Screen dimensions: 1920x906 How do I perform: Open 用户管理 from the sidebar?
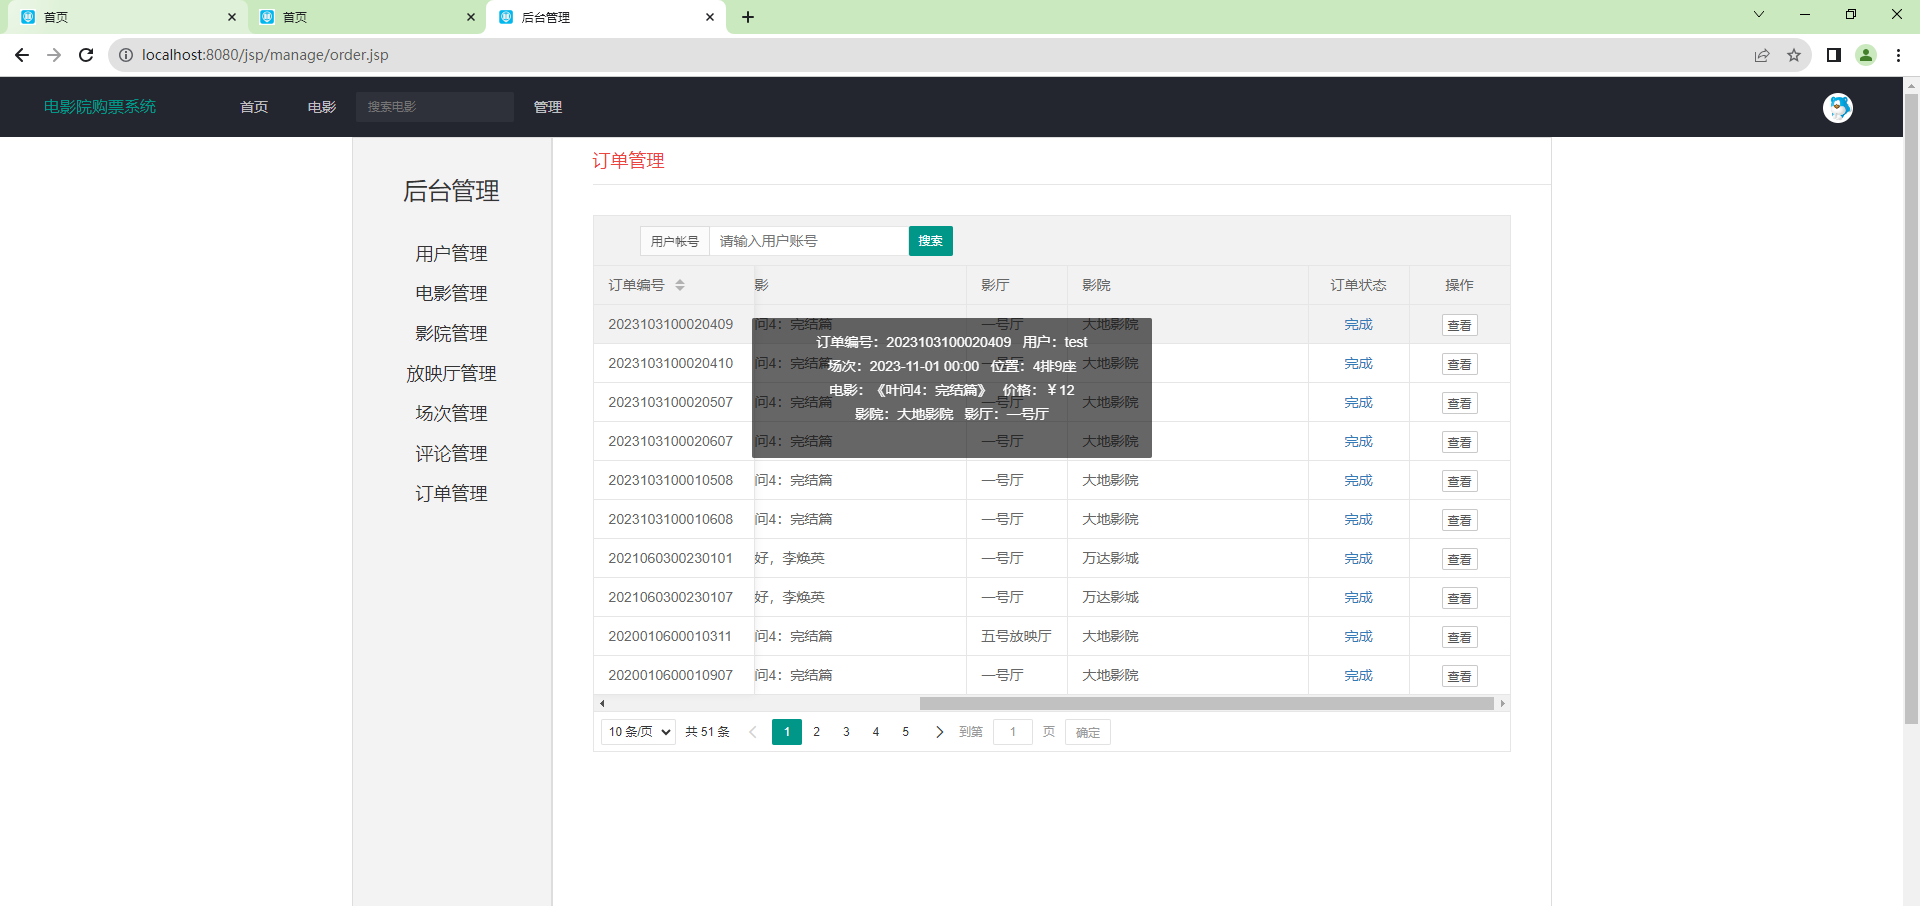[x=451, y=253]
